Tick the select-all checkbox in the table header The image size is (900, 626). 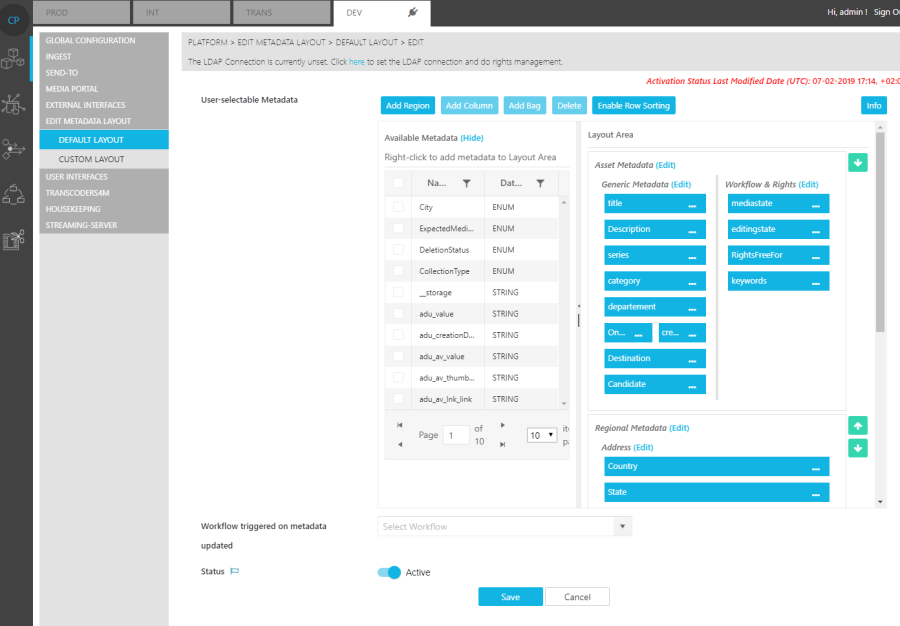tap(399, 183)
